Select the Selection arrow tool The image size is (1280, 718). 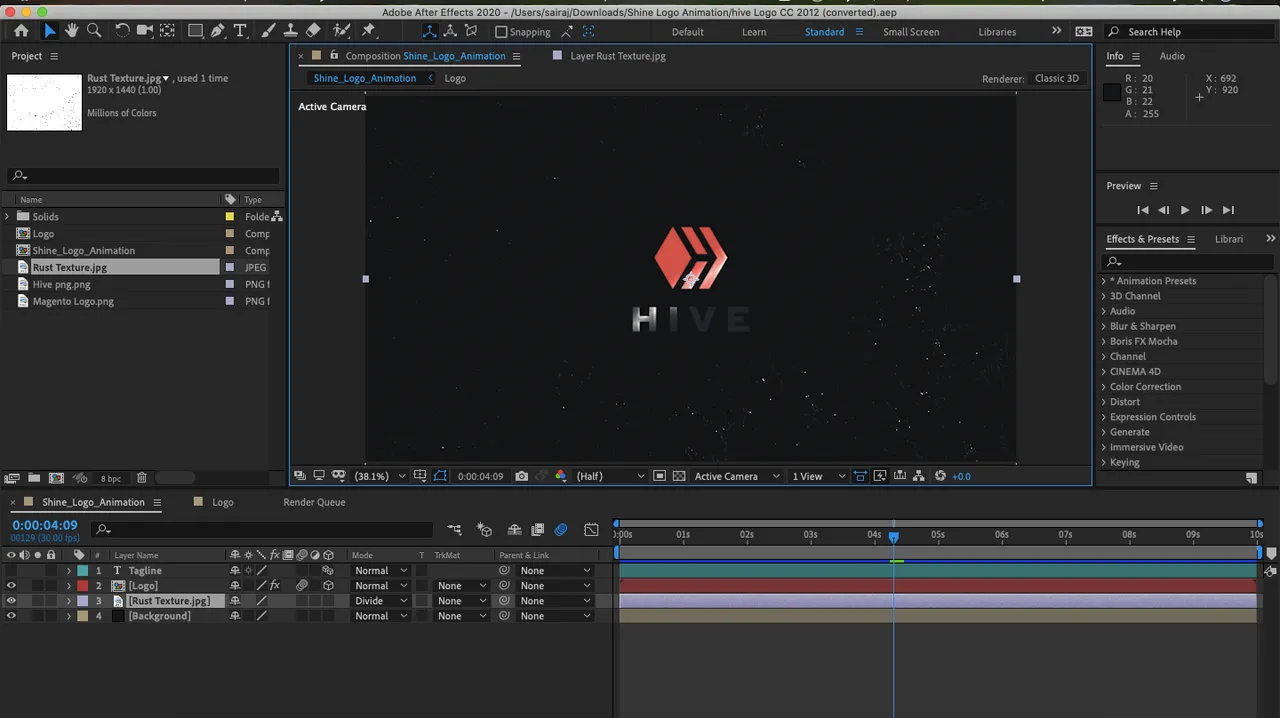pos(49,31)
